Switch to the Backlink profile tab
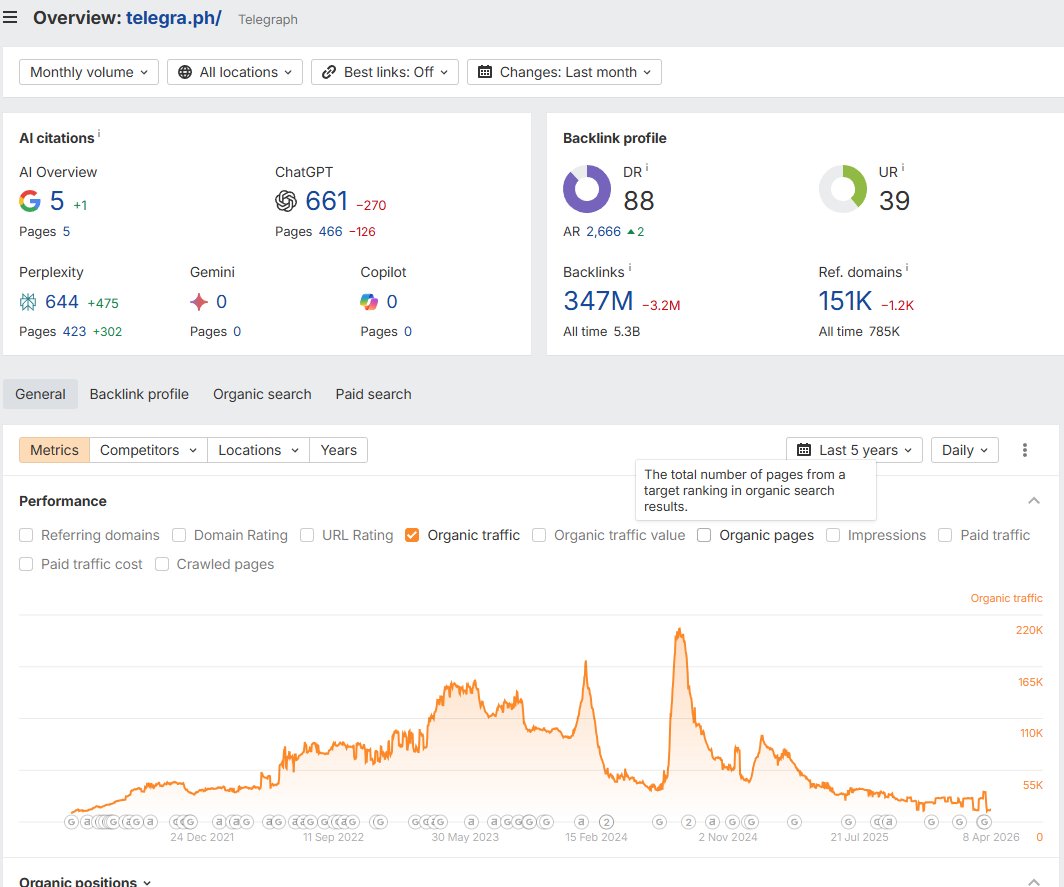This screenshot has width=1064, height=887. pos(139,394)
